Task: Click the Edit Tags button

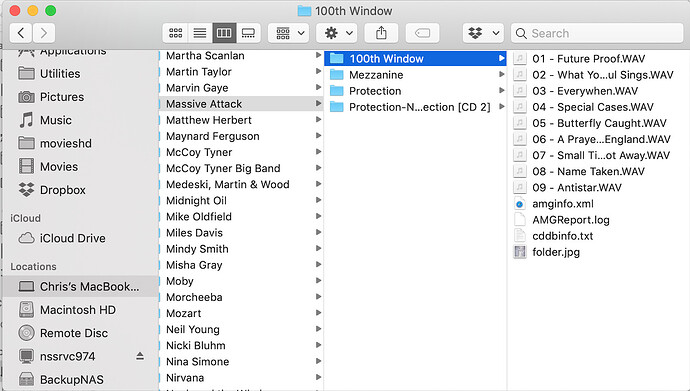Action: (x=422, y=33)
